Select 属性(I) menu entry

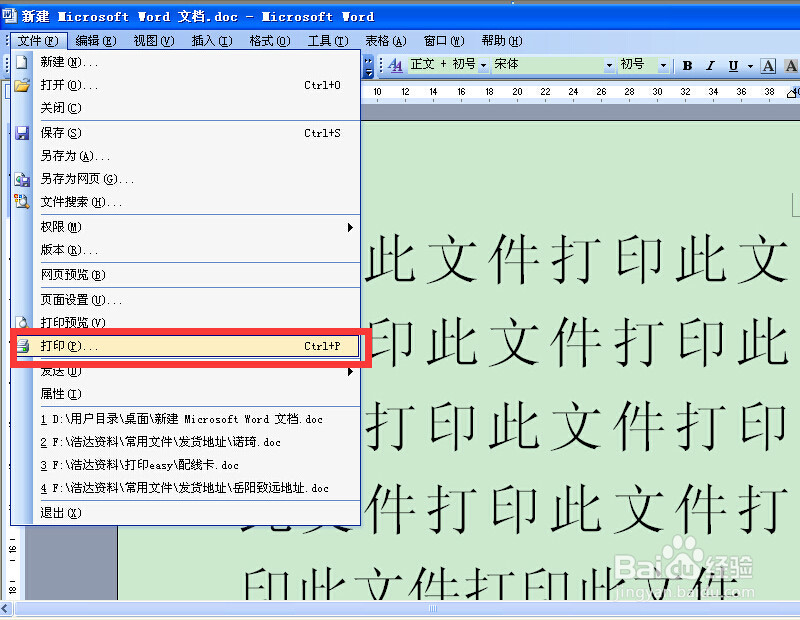click(186, 394)
